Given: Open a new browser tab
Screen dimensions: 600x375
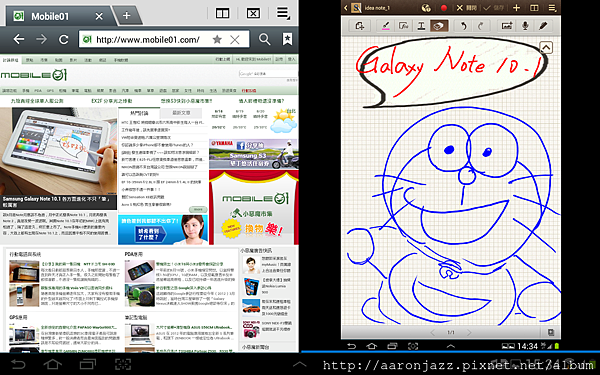Looking at the screenshot, I should pyautogui.click(x=127, y=16).
